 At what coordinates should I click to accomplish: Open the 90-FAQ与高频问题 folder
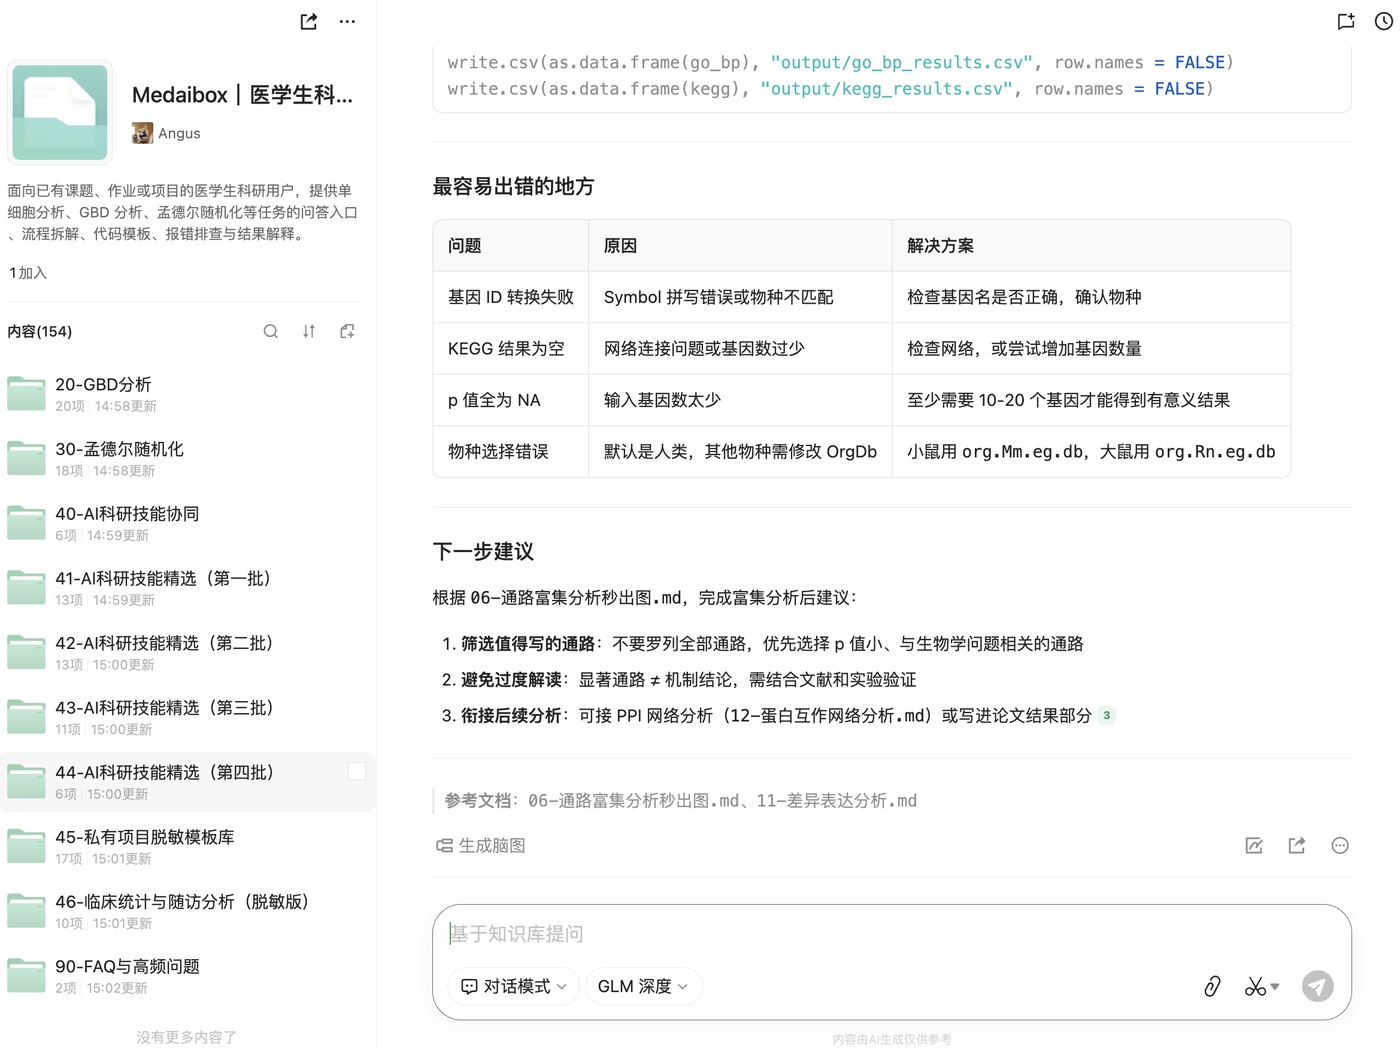click(x=186, y=976)
